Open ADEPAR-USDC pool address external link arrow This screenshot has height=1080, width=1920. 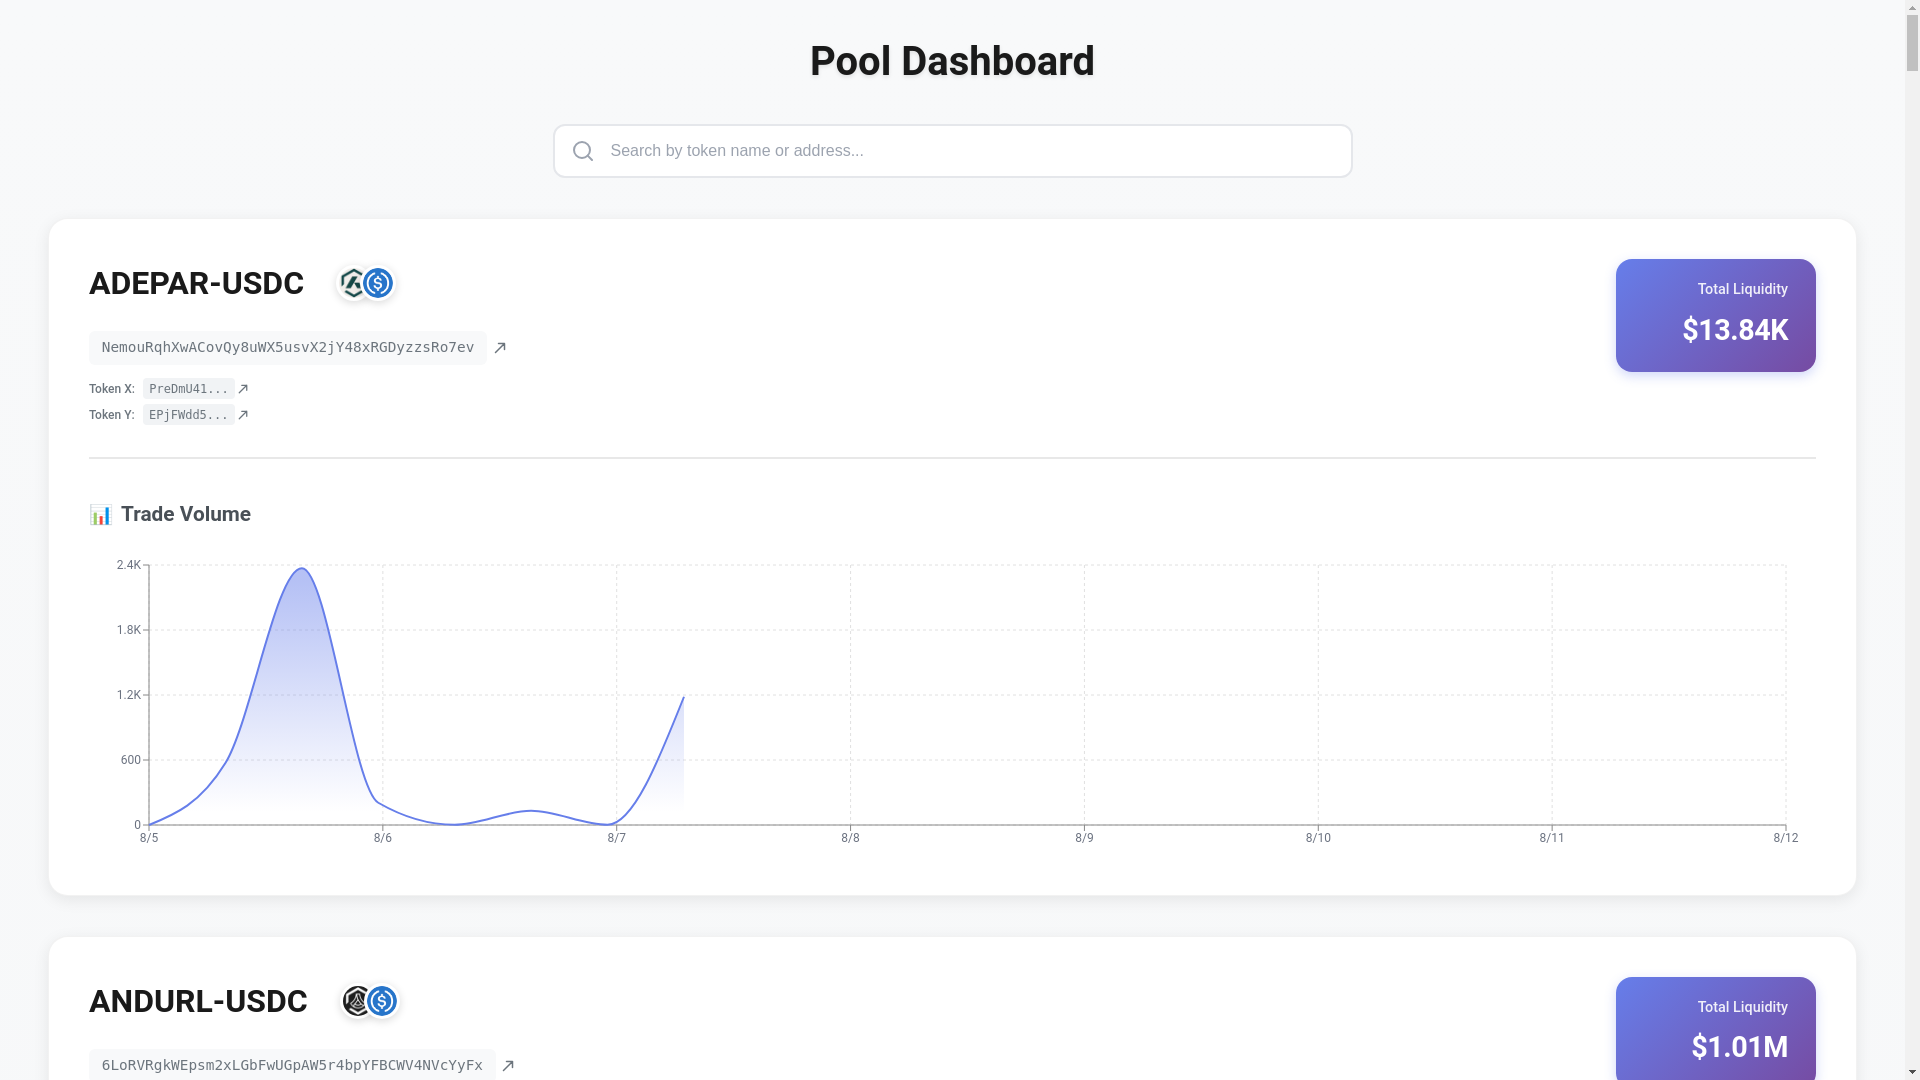500,348
